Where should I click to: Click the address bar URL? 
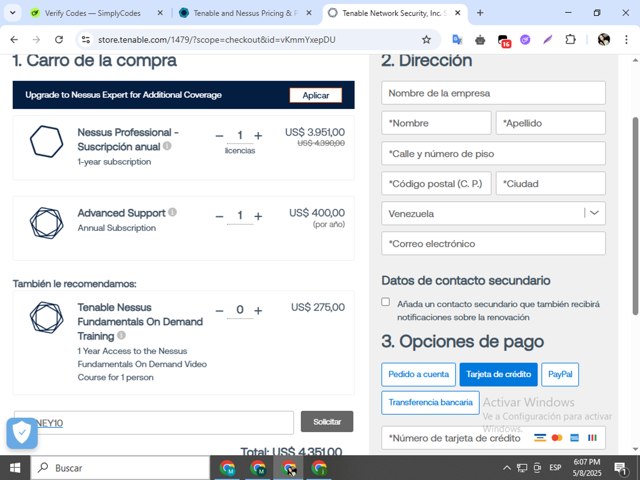coord(216,40)
